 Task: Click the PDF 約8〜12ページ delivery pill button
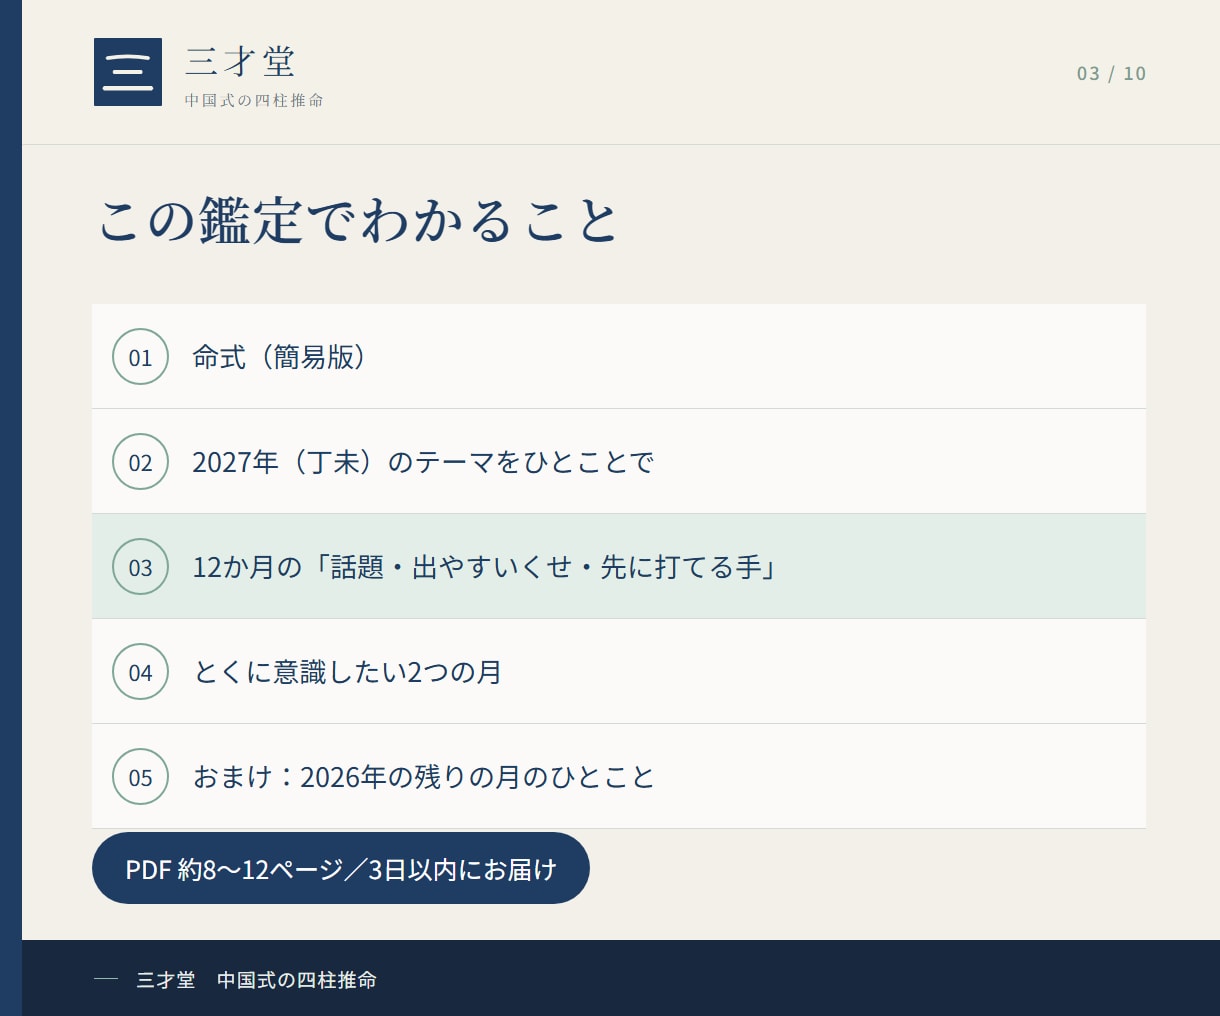[341, 868]
